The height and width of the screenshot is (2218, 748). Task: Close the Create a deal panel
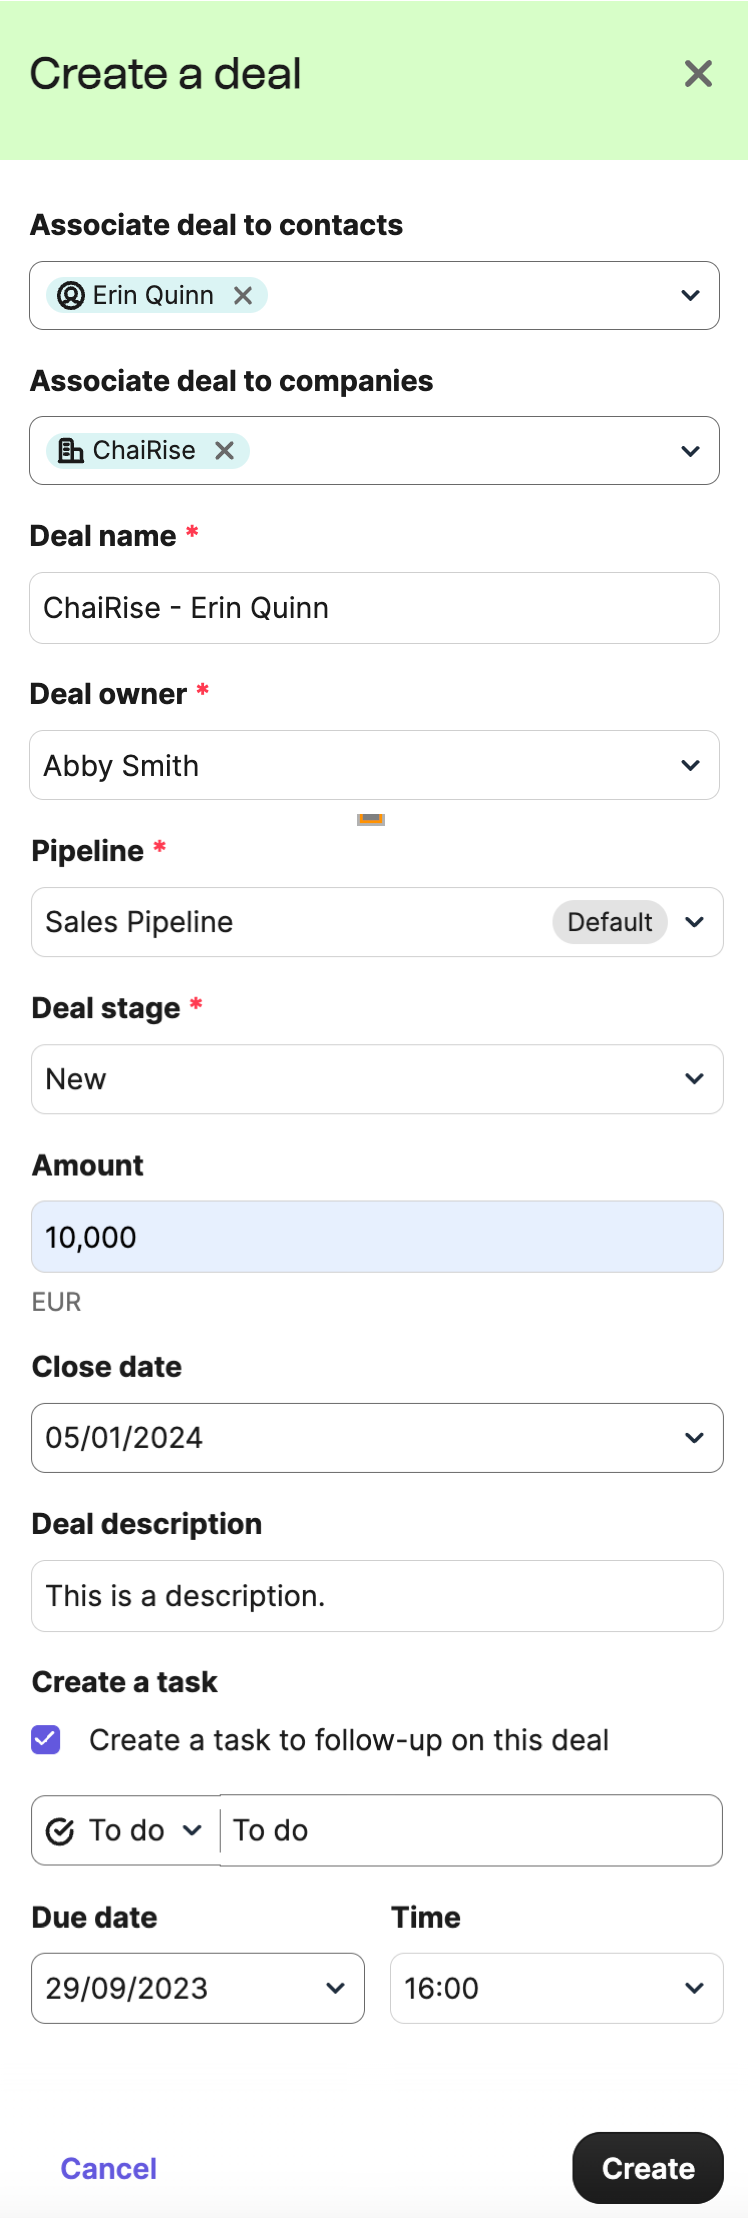click(x=698, y=73)
